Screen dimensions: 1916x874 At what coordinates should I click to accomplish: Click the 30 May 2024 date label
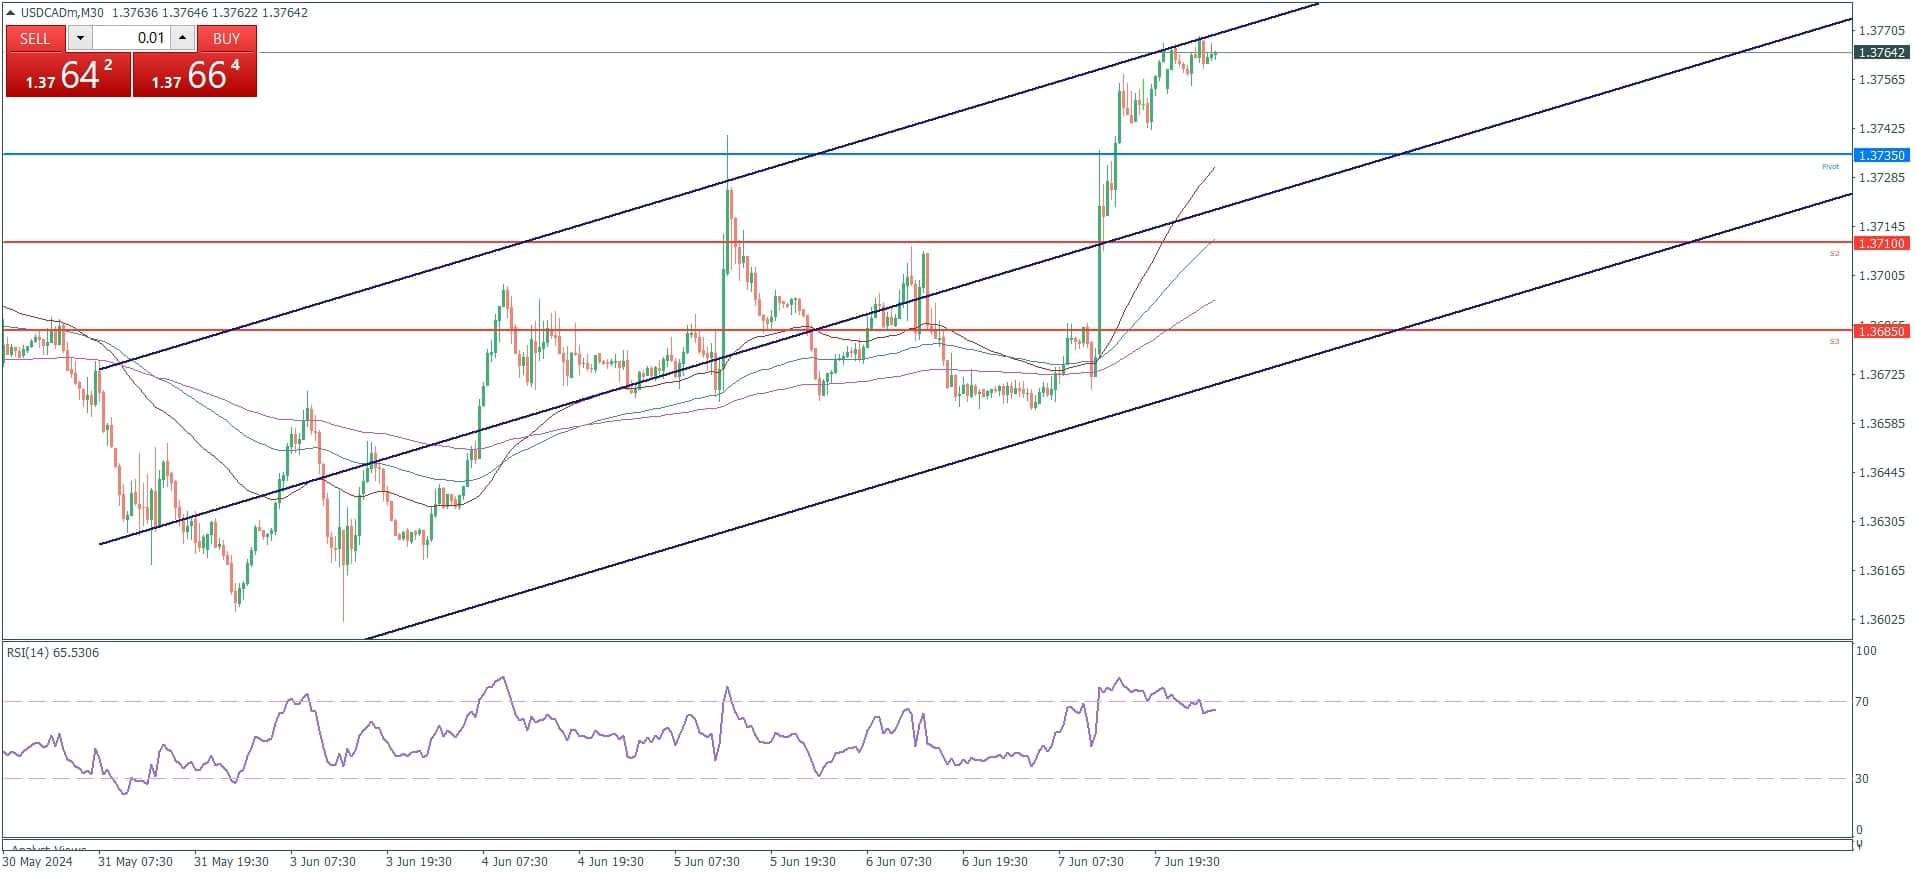click(x=38, y=862)
